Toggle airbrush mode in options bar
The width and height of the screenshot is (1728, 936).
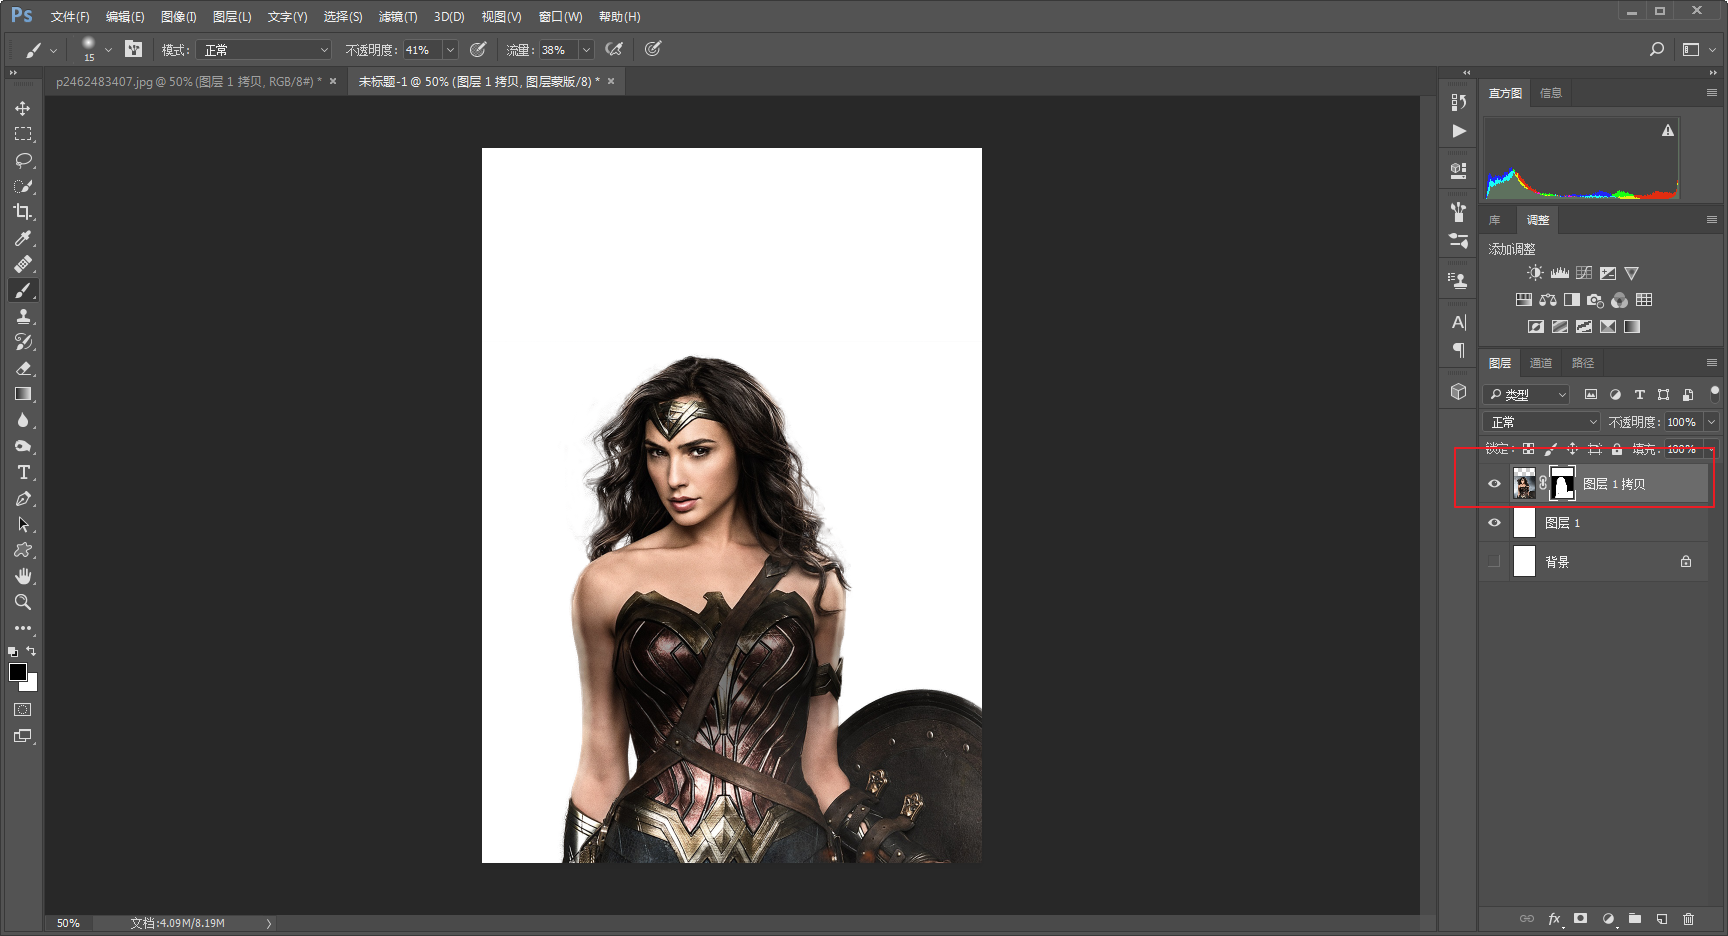[614, 49]
